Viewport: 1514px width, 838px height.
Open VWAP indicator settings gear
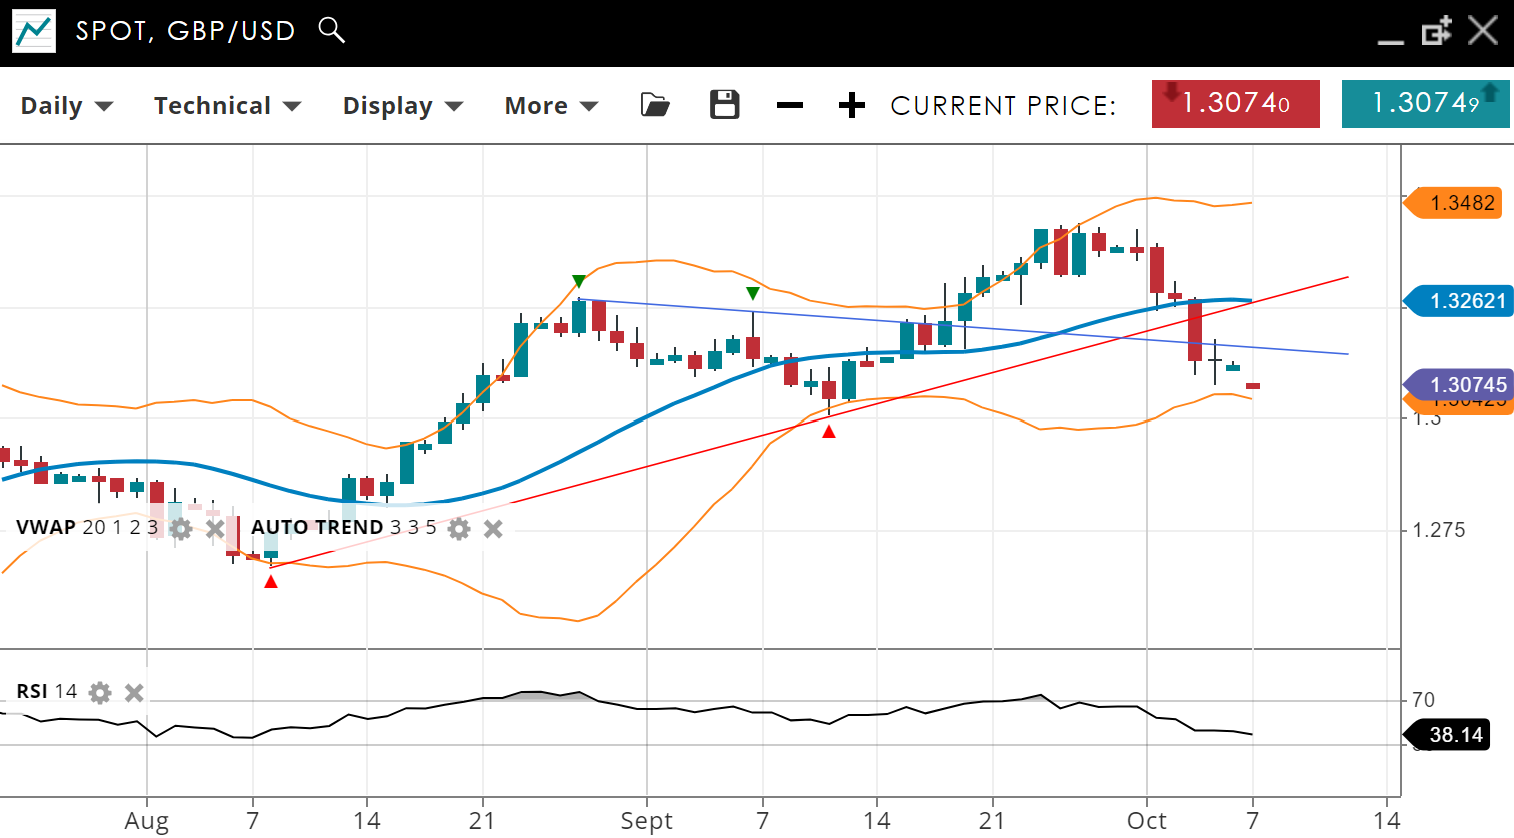coord(181,529)
